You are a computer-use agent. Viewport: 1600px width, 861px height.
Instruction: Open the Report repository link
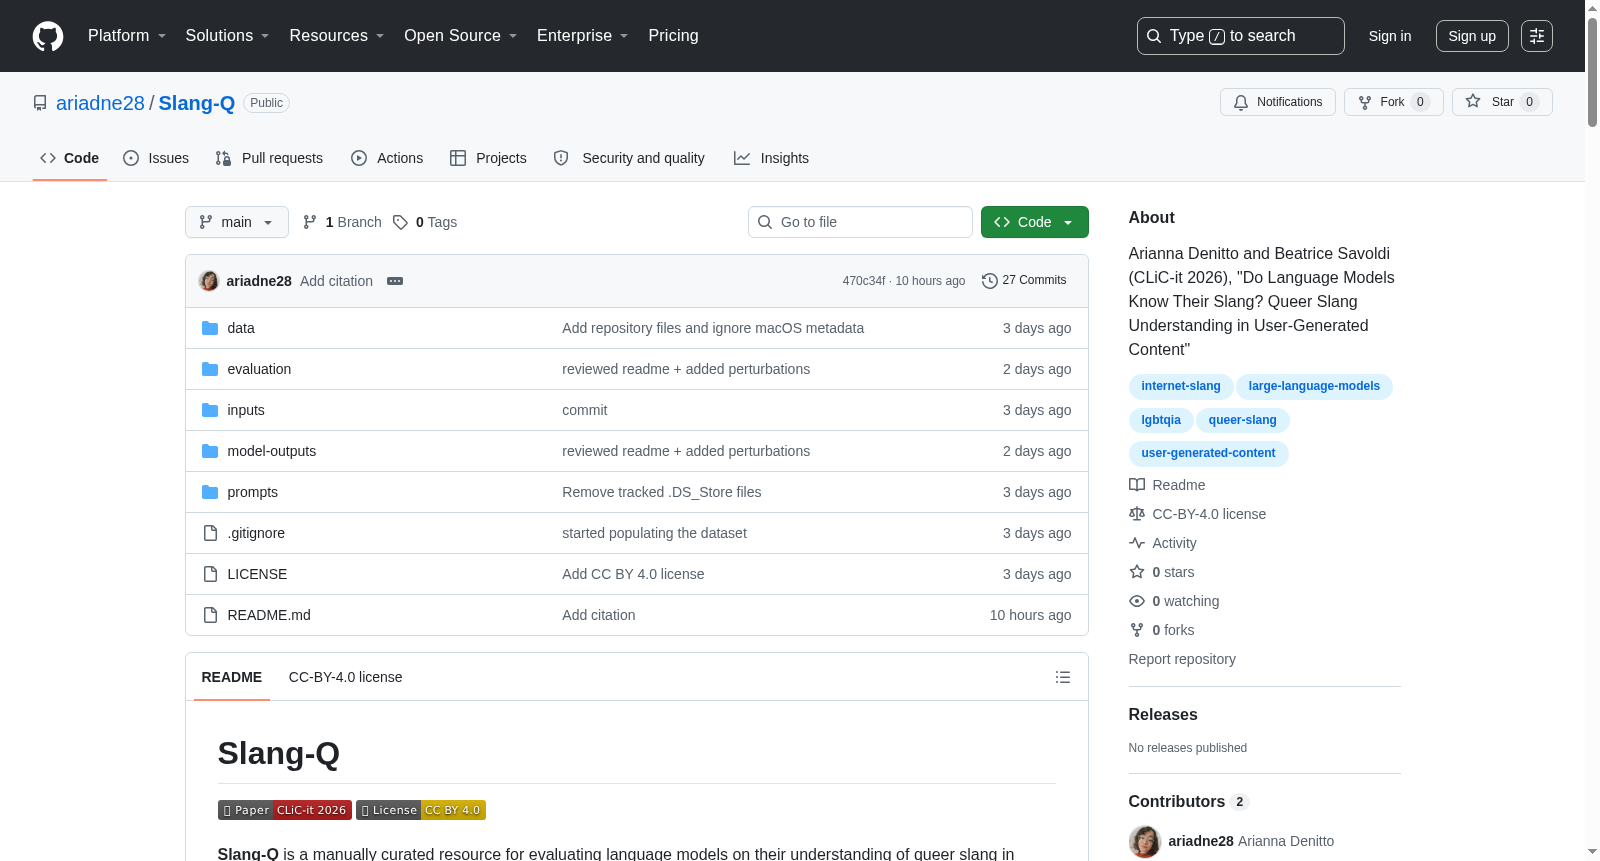click(1182, 659)
